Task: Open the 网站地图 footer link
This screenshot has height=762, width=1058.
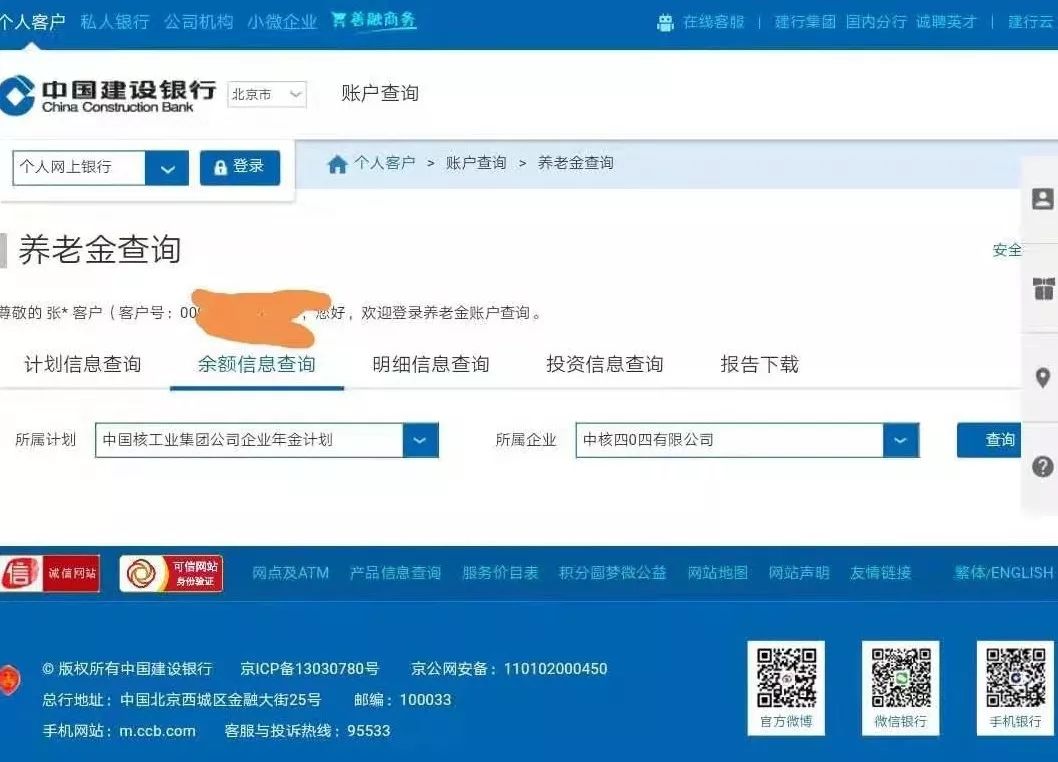Action: [x=718, y=573]
